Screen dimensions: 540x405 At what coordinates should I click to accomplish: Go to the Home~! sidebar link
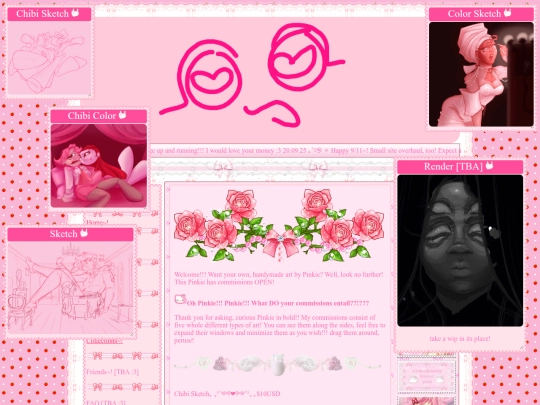(x=97, y=222)
